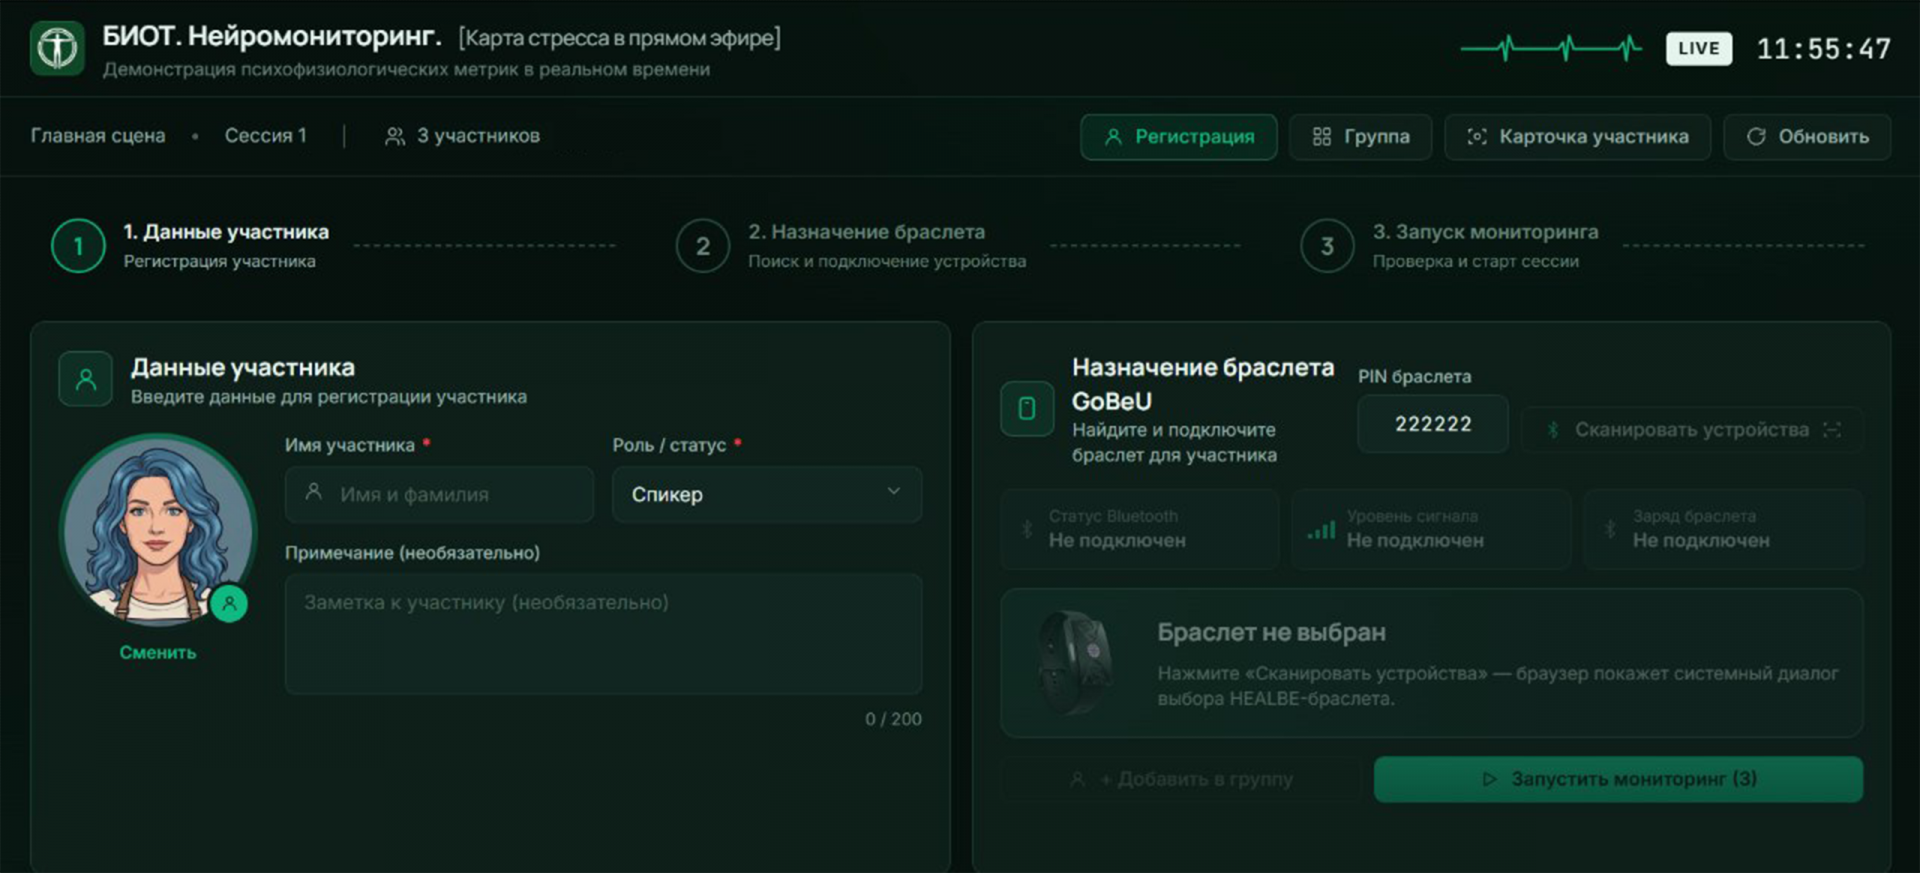Click the Сменить avatar link
1920x873 pixels.
point(158,653)
